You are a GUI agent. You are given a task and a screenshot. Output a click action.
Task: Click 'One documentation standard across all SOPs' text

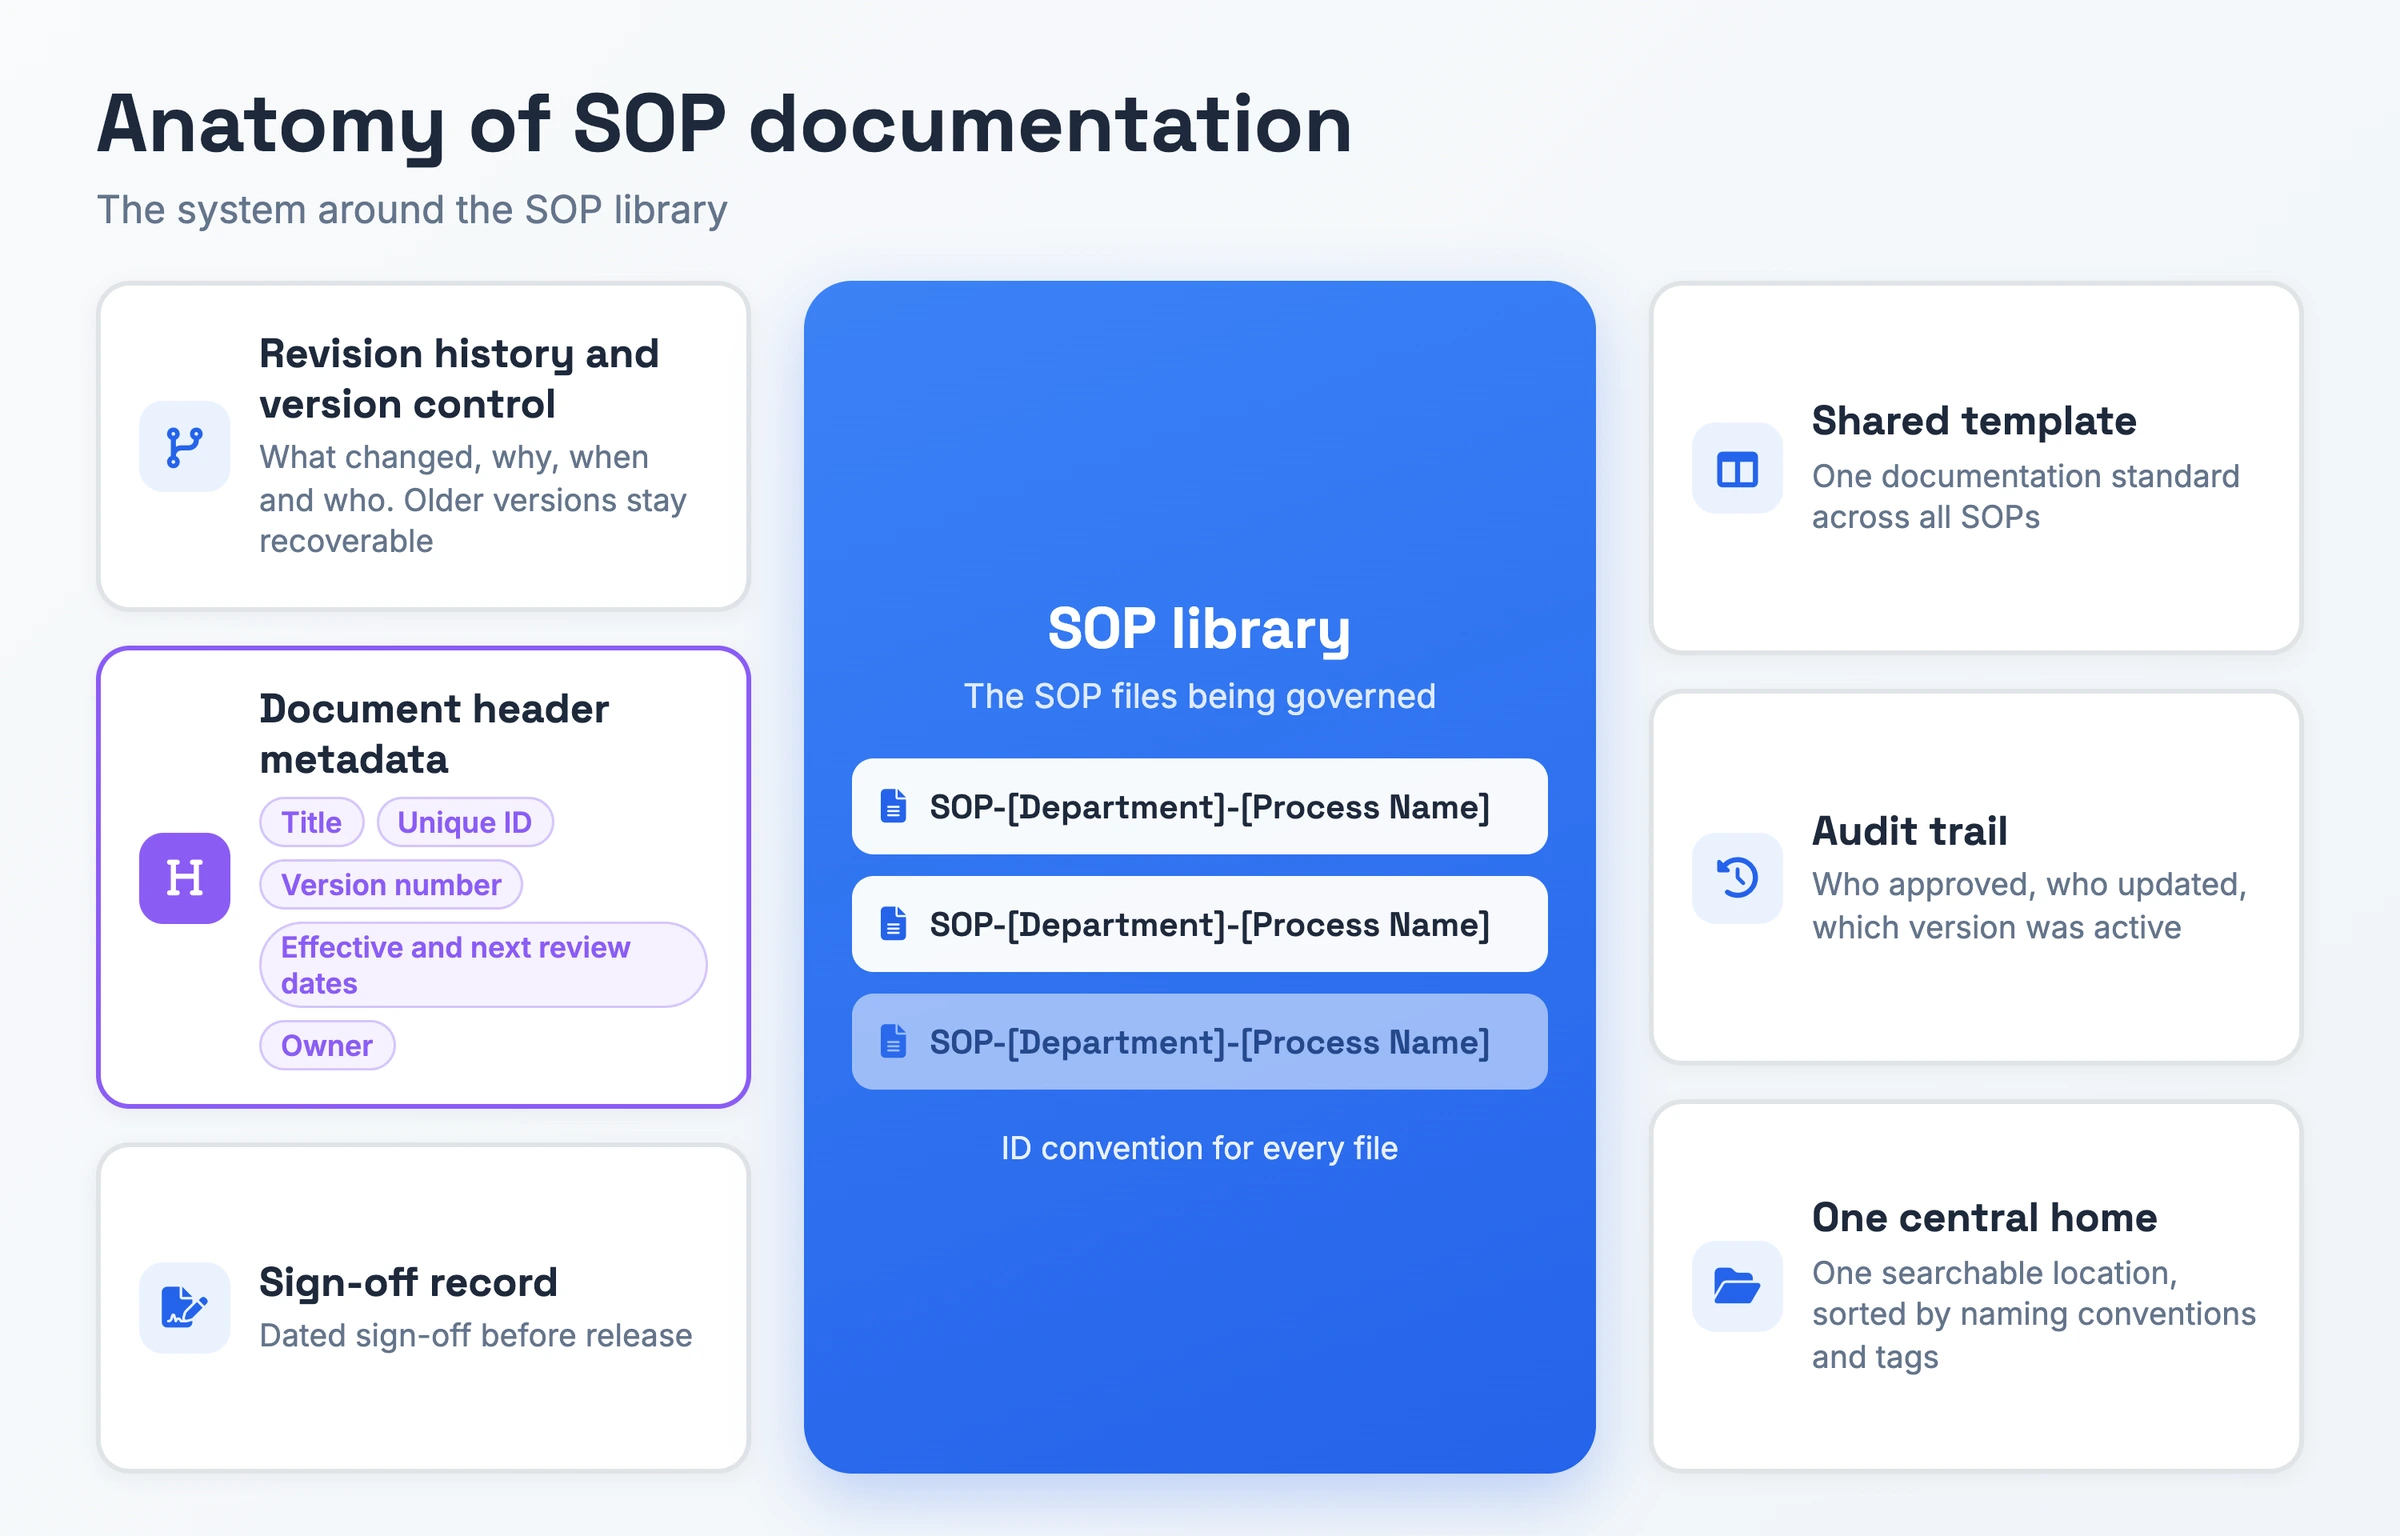[x=2025, y=497]
